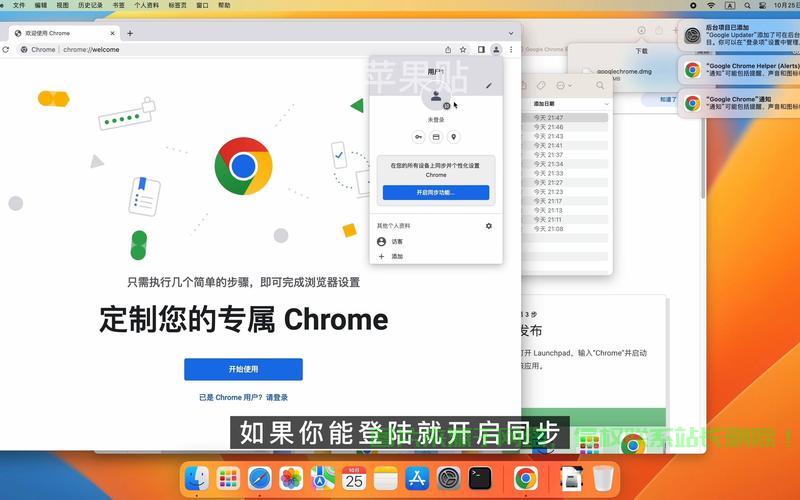
Task: Click the input source A icon
Action: coord(730,5)
